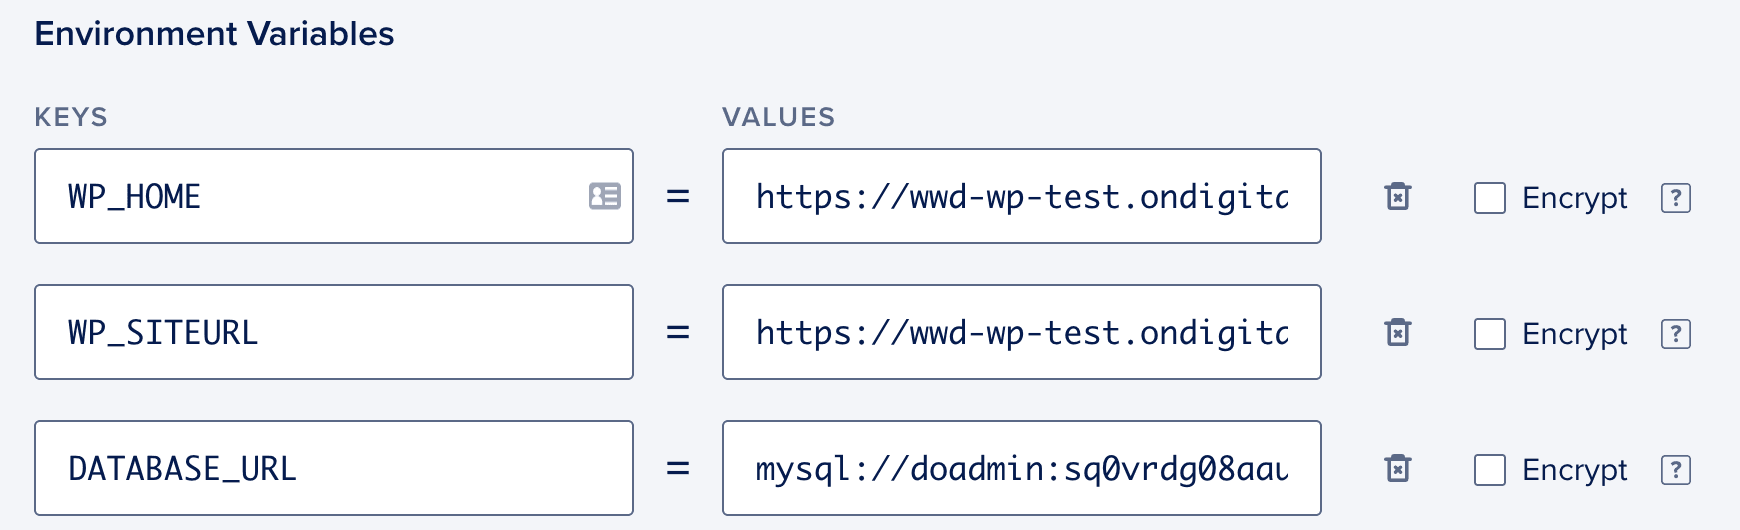1740x530 pixels.
Task: Edit the WP_SITEURL value URL field
Action: tap(1021, 332)
